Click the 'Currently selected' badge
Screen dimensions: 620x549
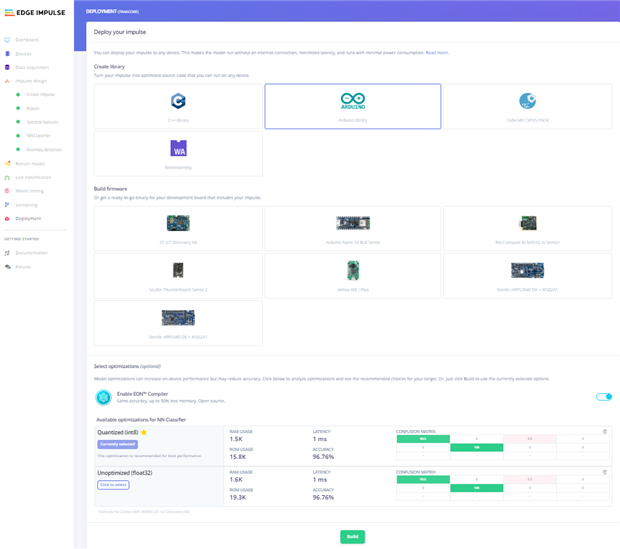(x=117, y=445)
